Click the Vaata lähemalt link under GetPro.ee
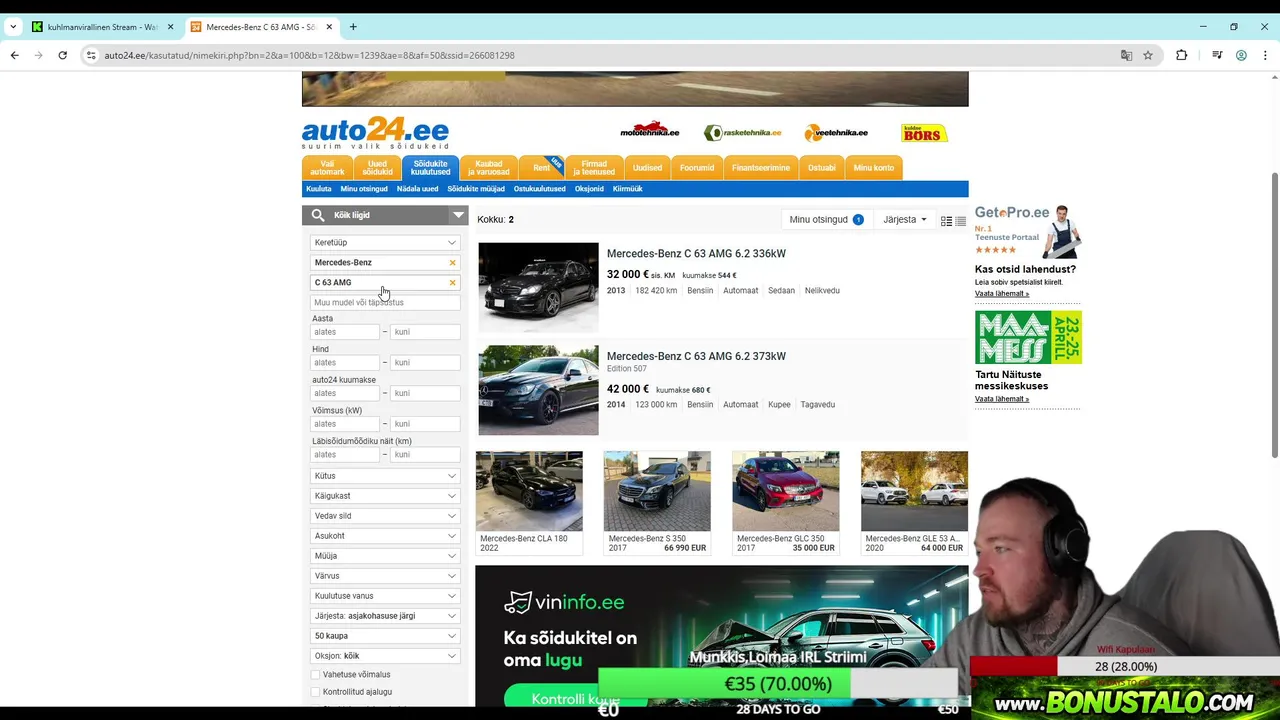The height and width of the screenshot is (720, 1280). tap(1002, 294)
